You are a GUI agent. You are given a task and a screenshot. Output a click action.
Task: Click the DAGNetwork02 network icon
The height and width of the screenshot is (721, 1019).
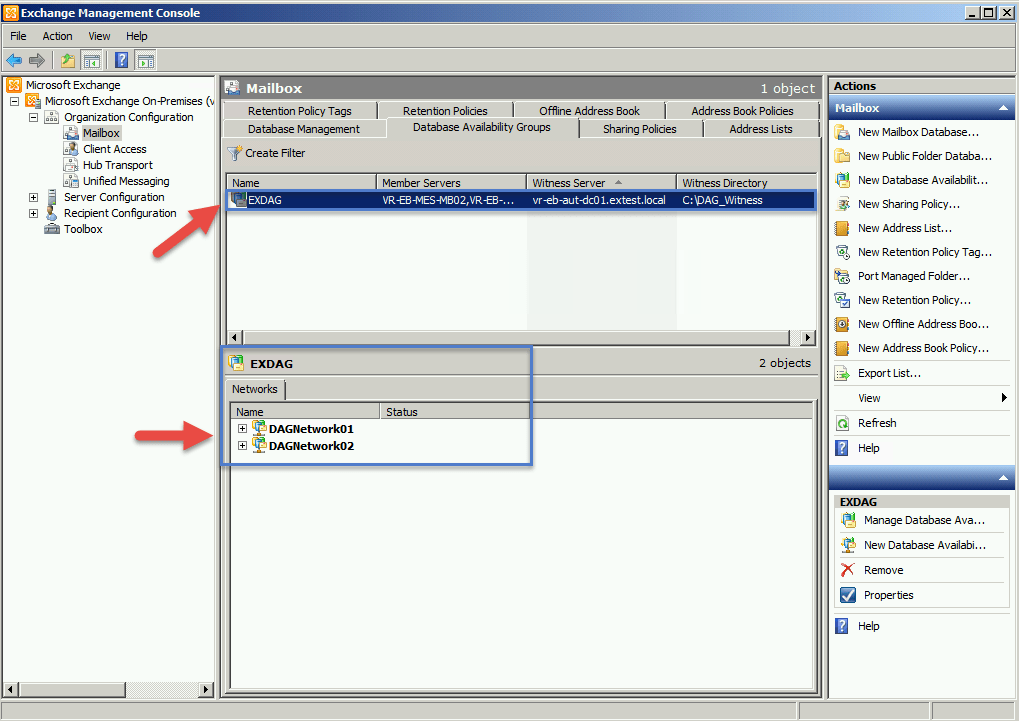(x=259, y=445)
